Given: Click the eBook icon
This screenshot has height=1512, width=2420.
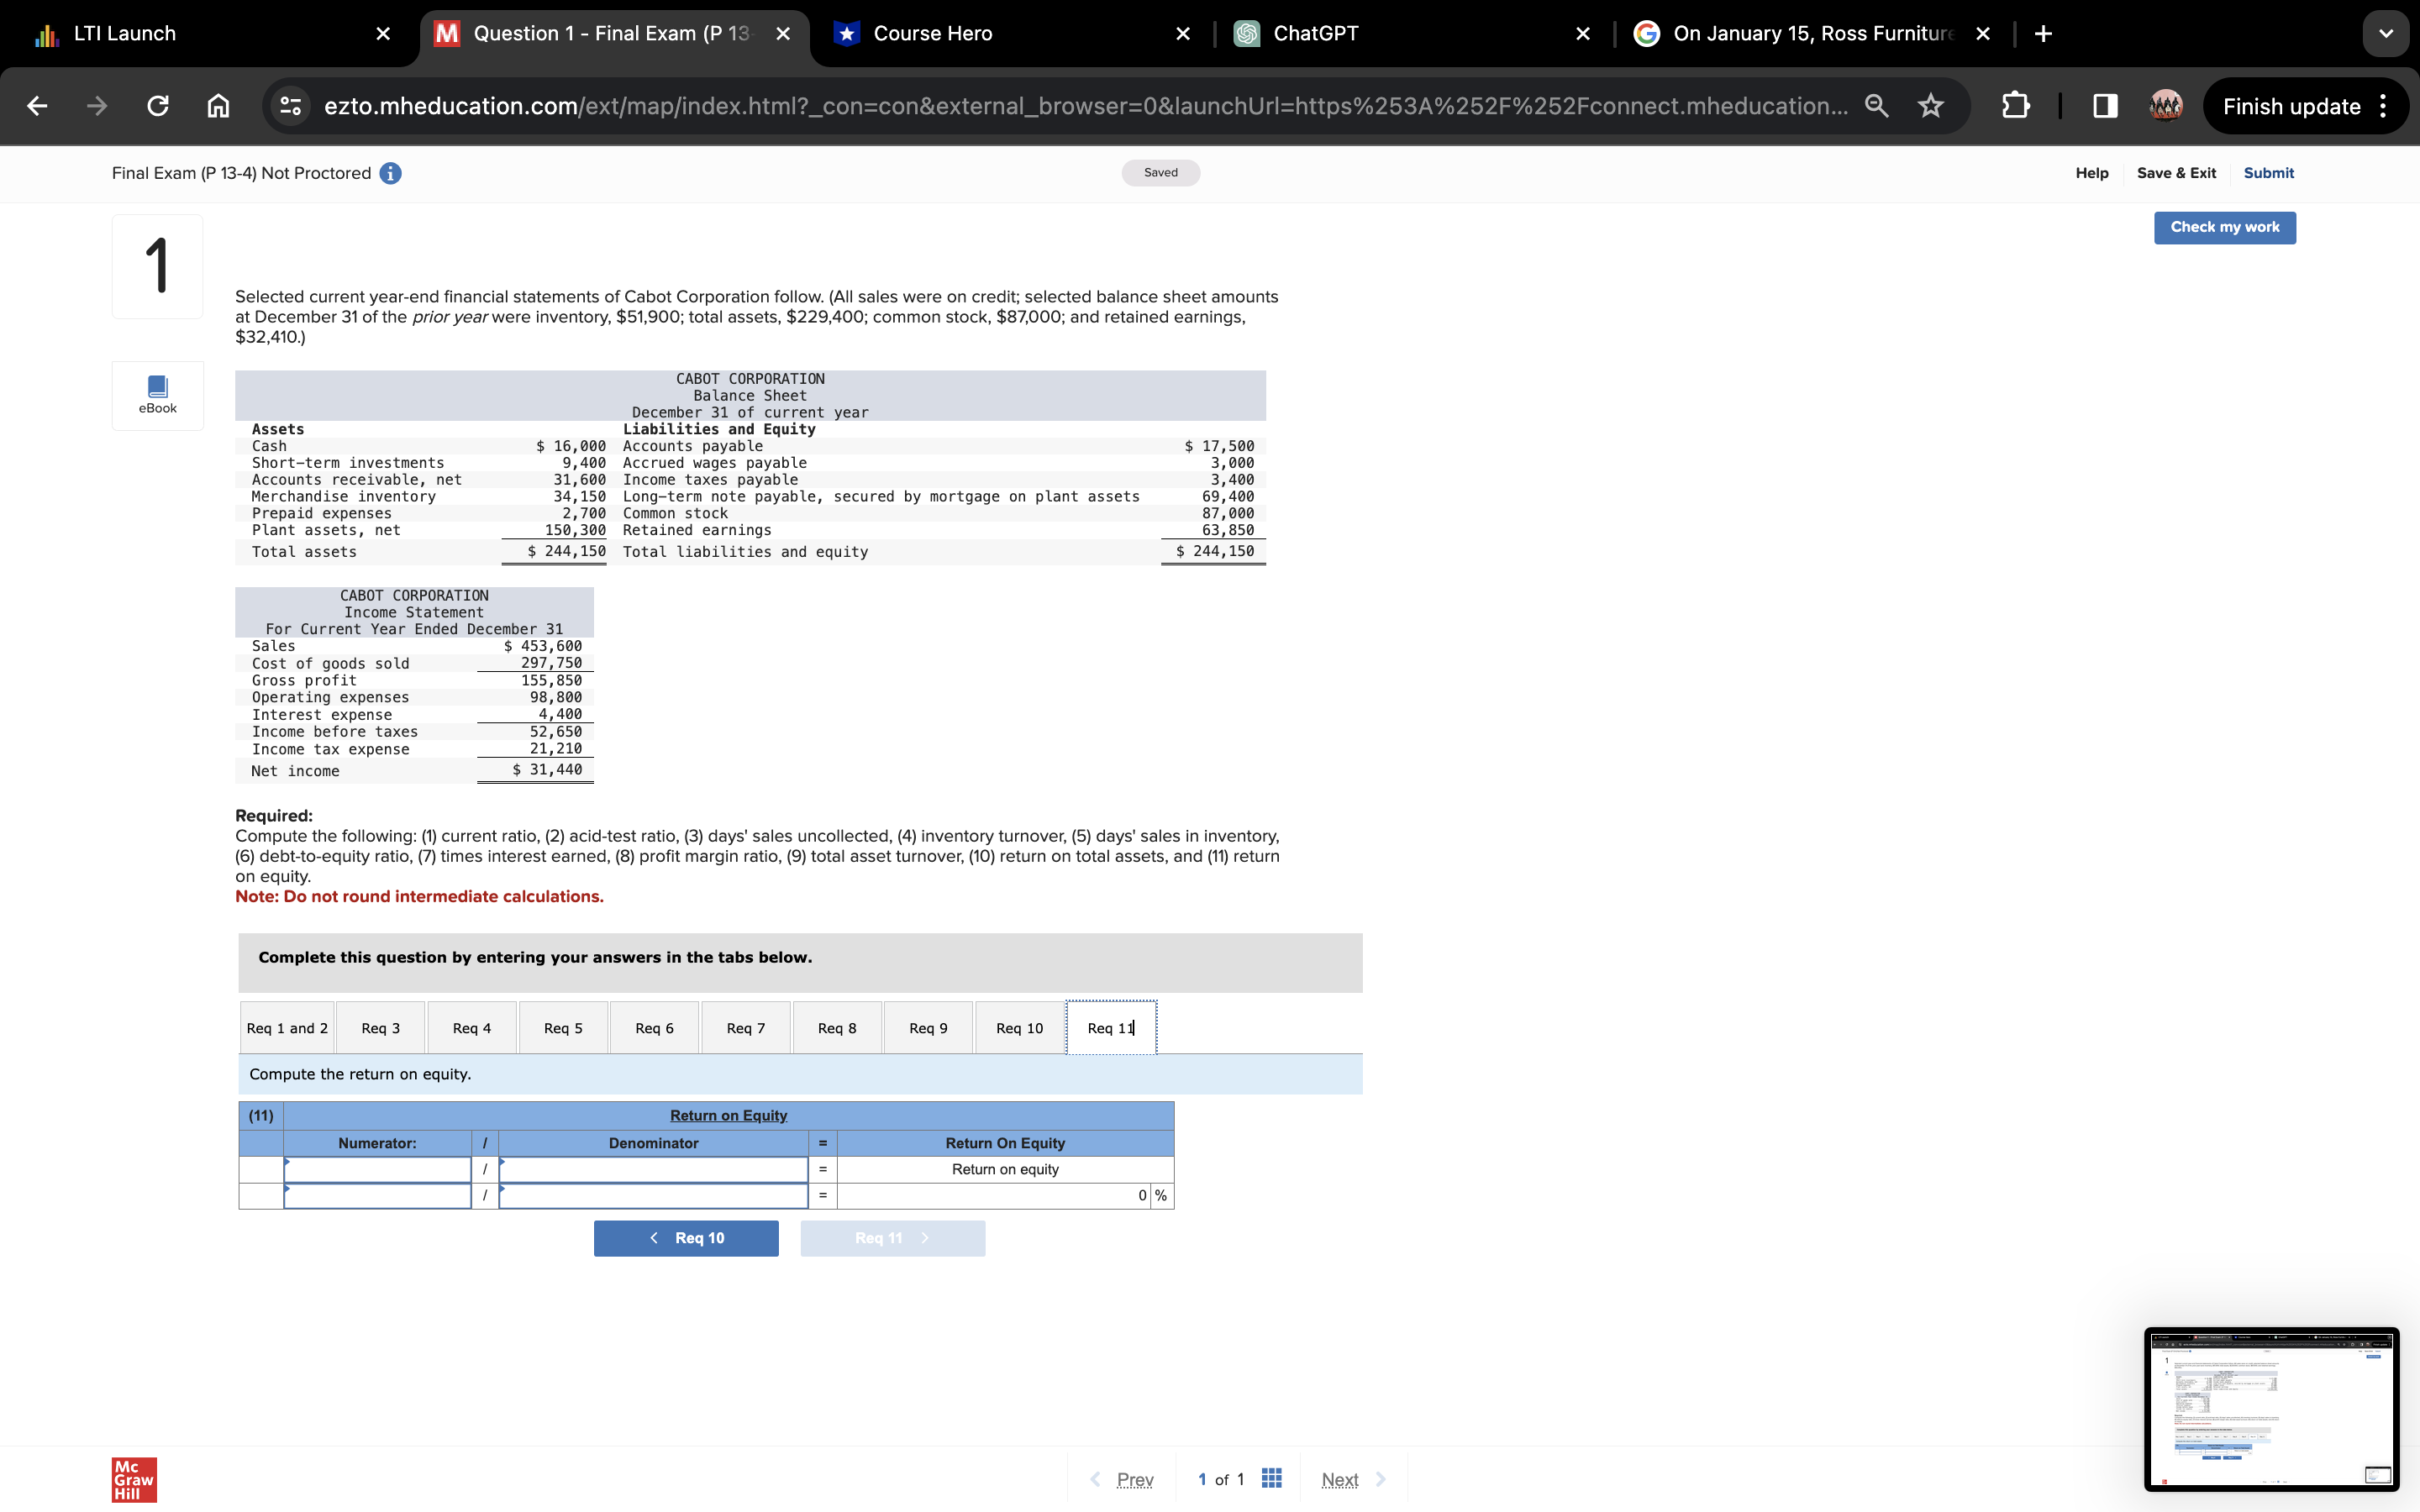Looking at the screenshot, I should click(x=157, y=395).
